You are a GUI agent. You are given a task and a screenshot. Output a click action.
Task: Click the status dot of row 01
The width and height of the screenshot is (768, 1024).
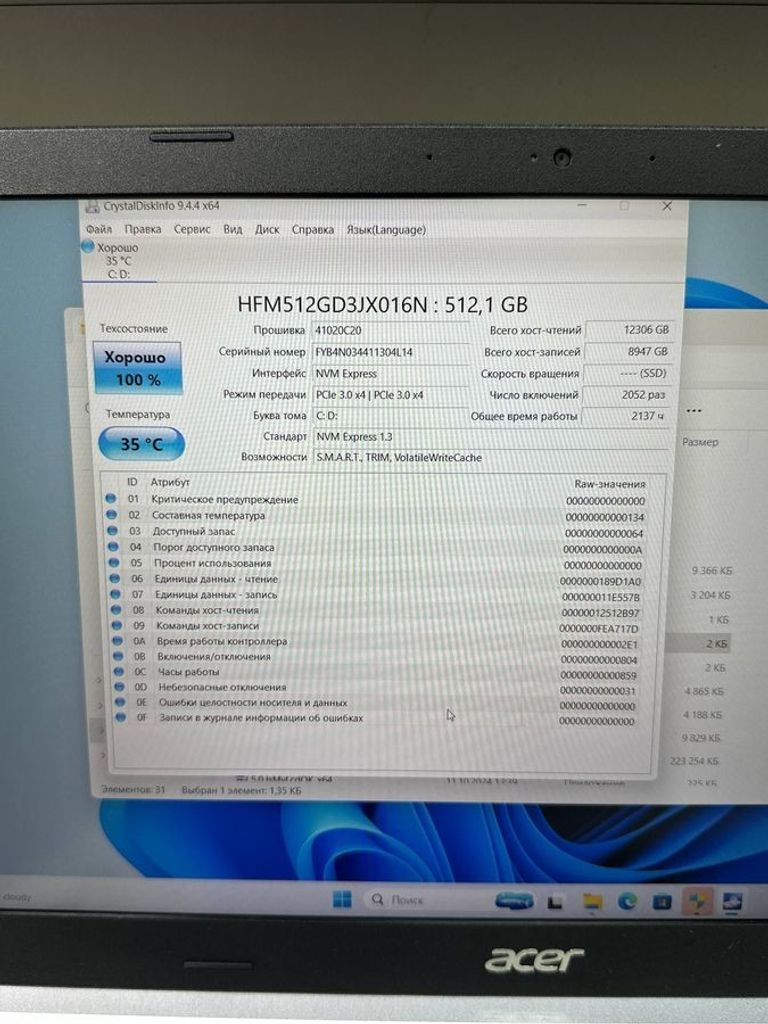click(110, 498)
